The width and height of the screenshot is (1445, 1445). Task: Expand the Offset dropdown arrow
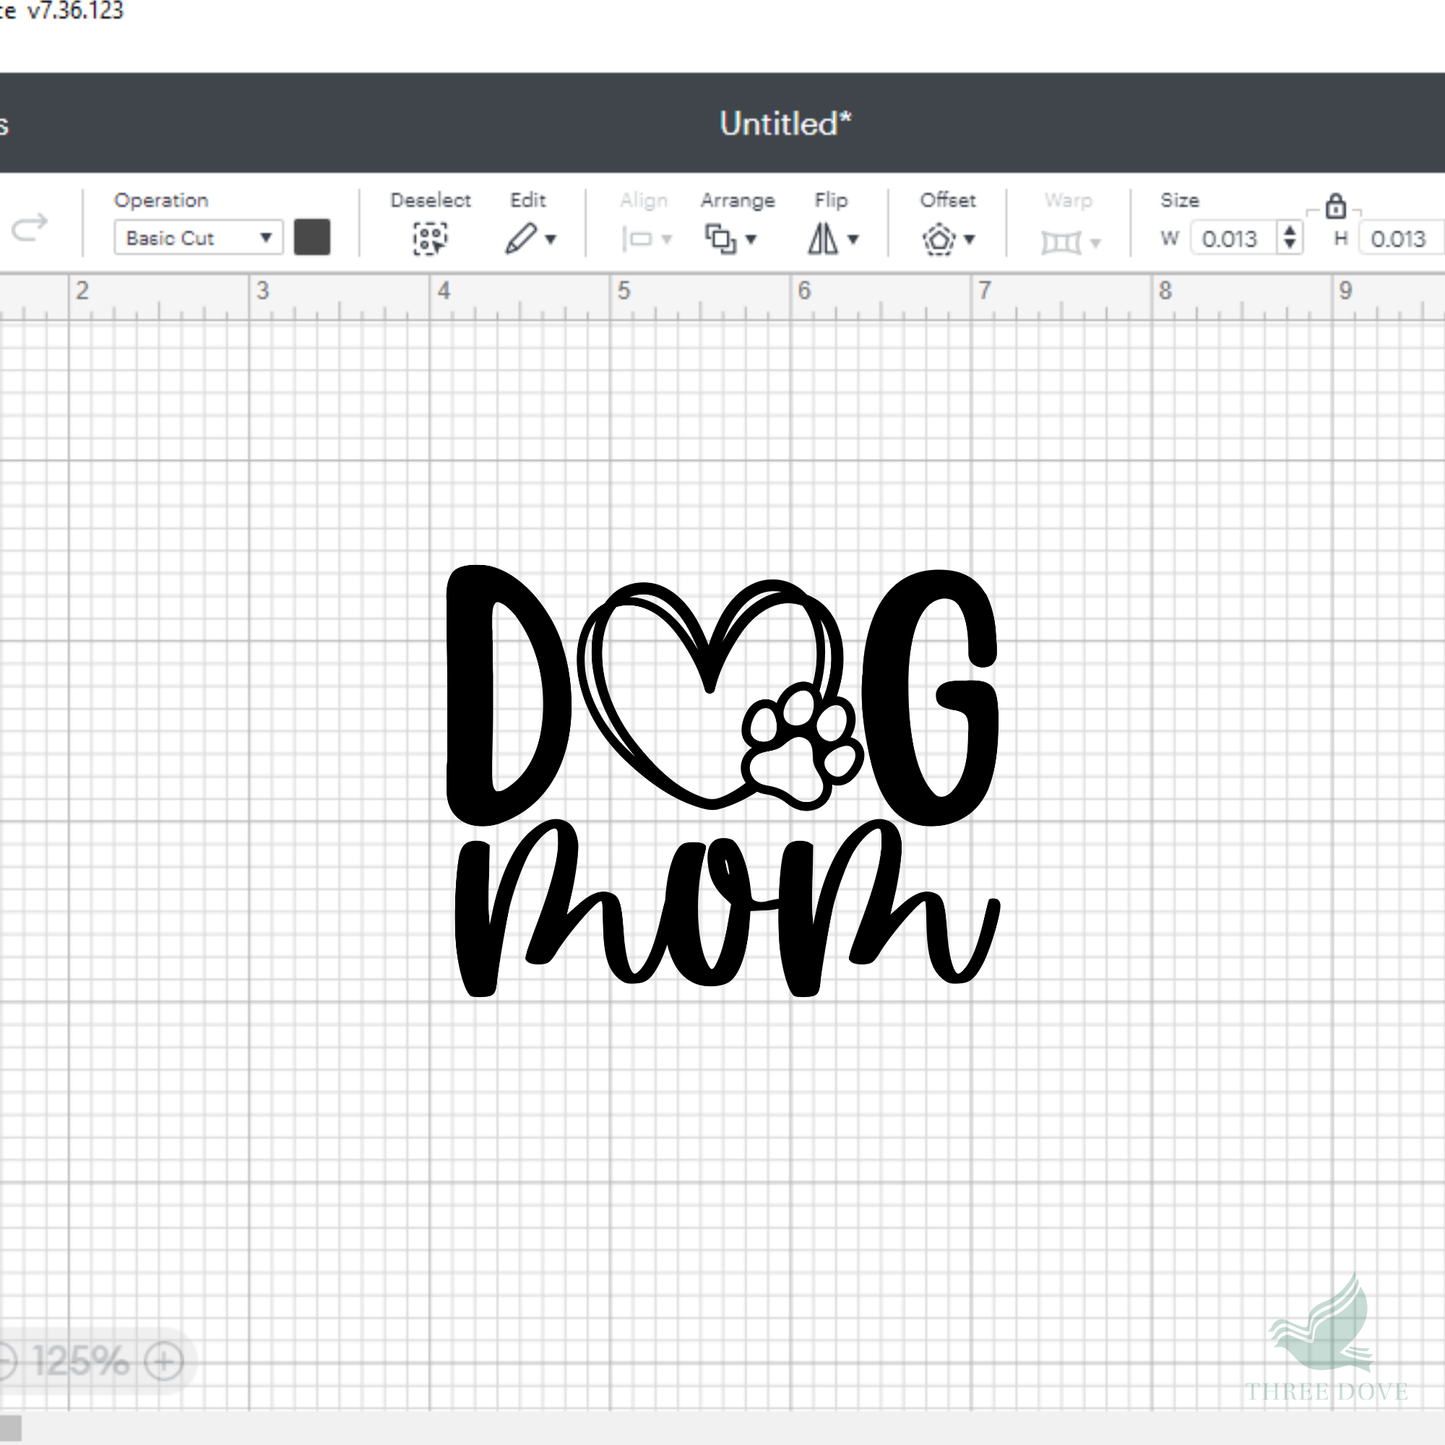[x=969, y=240]
